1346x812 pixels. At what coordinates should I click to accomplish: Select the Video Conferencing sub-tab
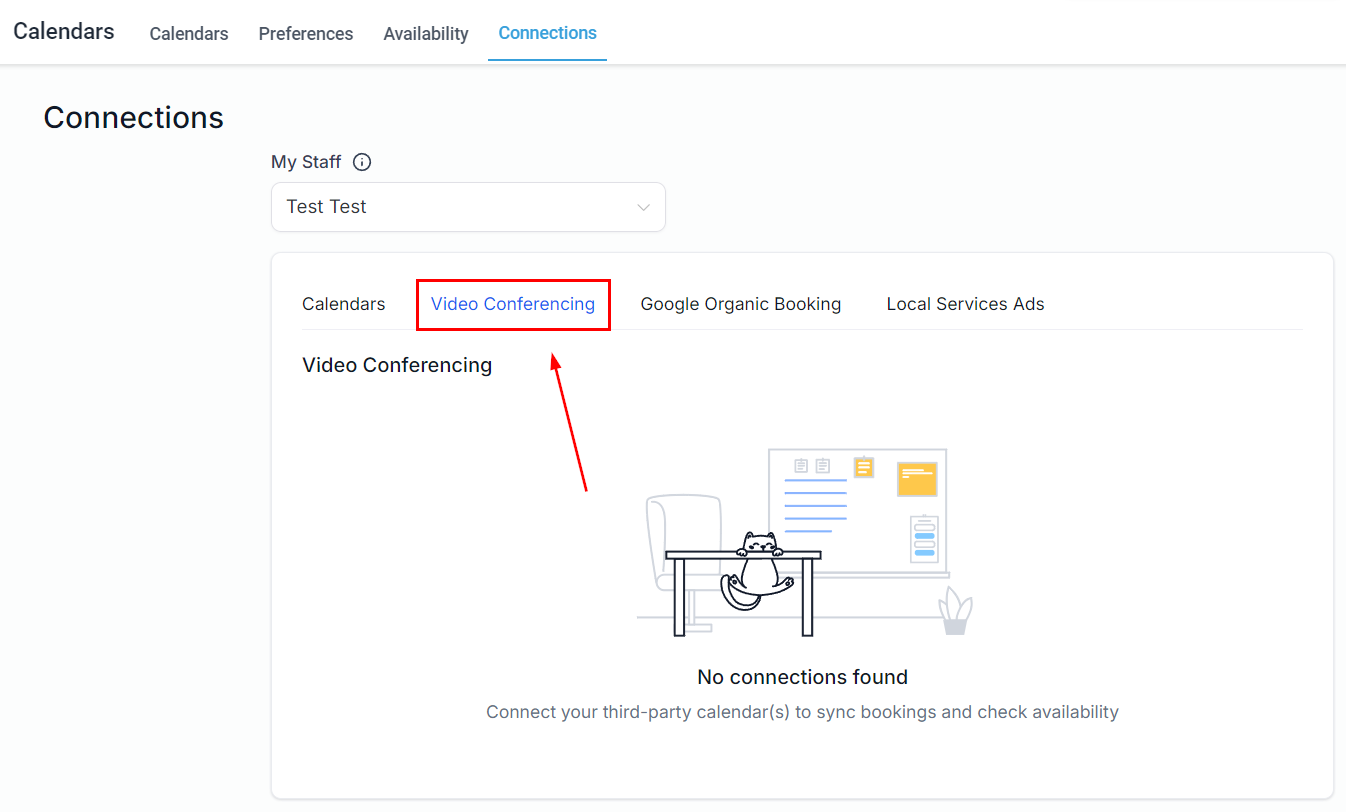513,304
